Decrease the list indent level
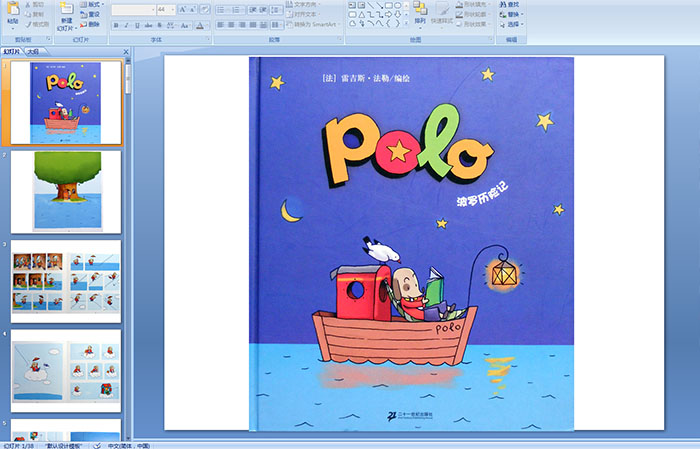This screenshot has width=700, height=449. tap(252, 9)
